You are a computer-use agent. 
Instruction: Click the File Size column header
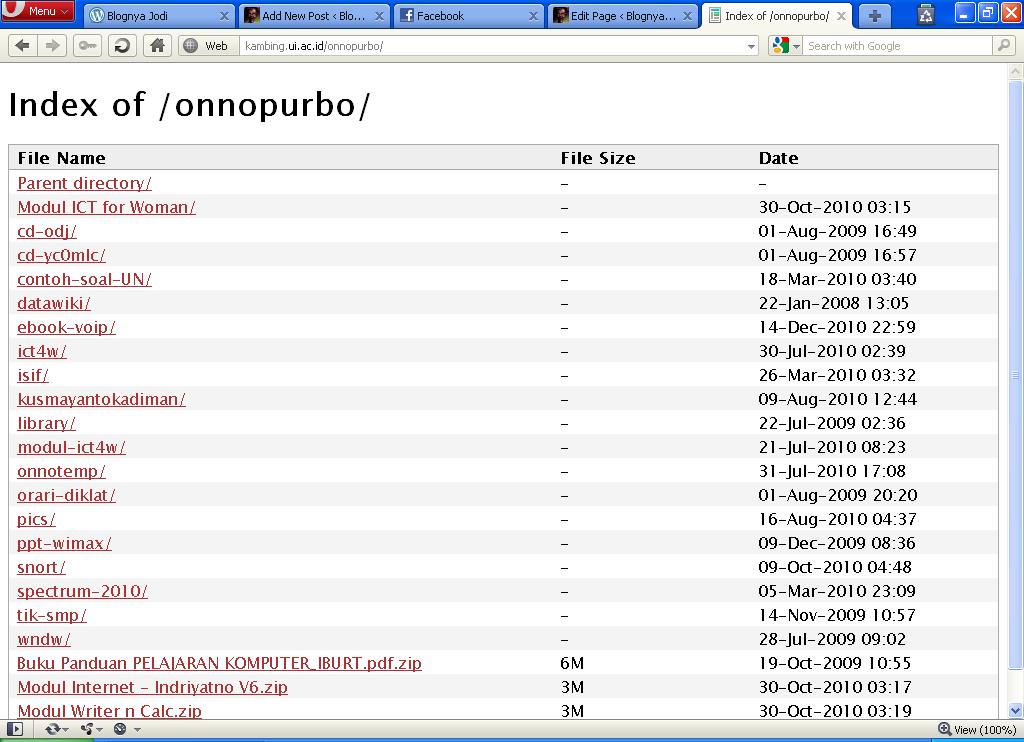pos(598,158)
